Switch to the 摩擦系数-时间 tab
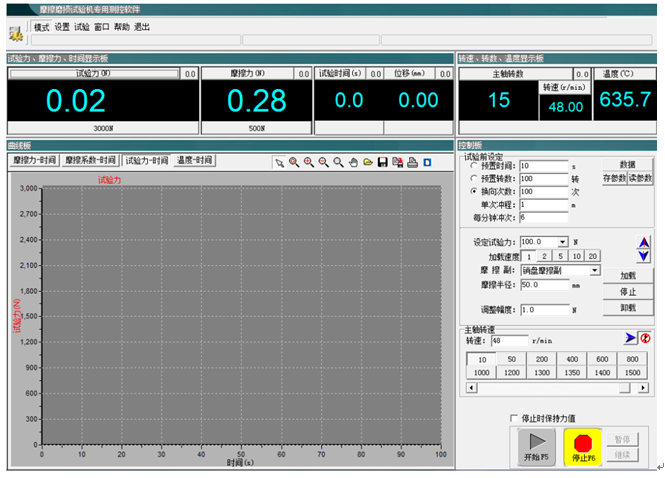Viewport: 665px width, 478px height. pos(90,160)
